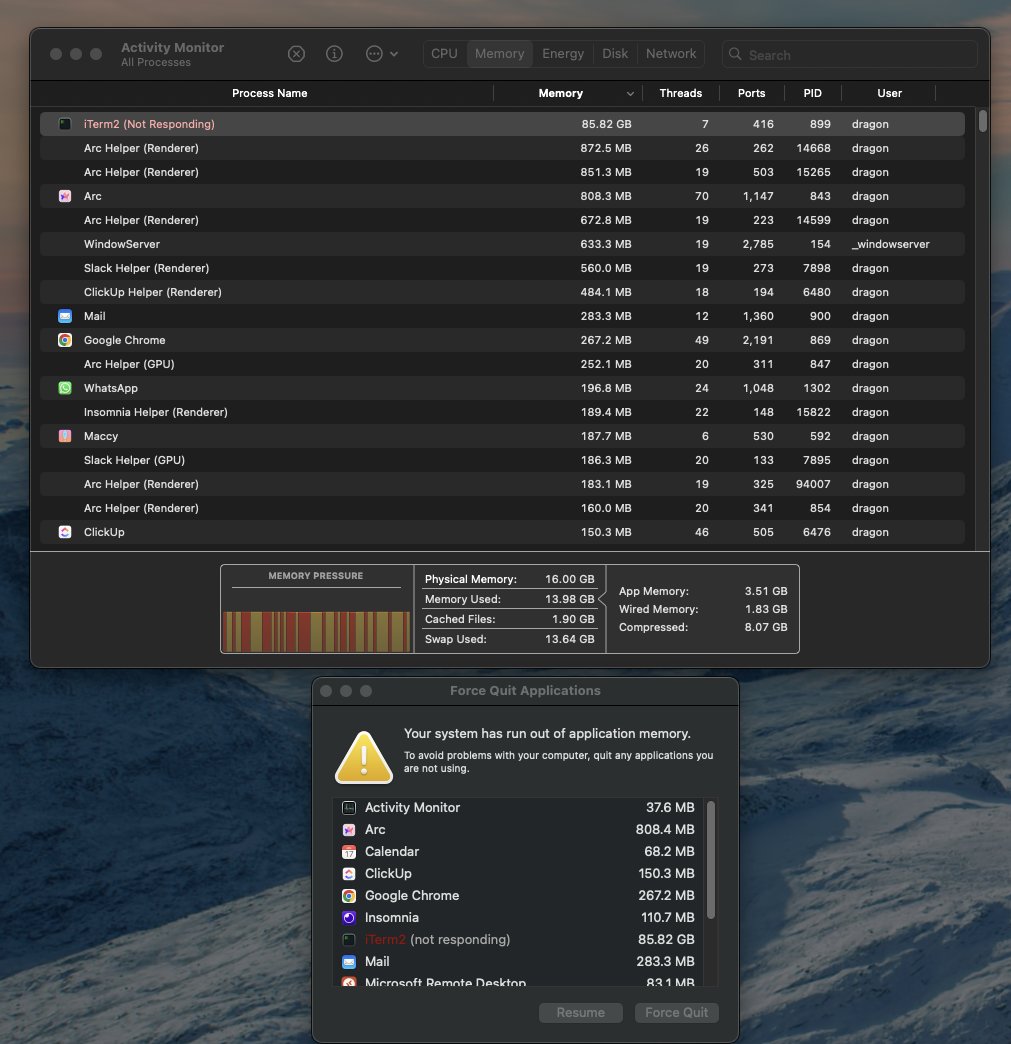Select Arc Helper (Renderer) using 872.5 MB

(502, 148)
